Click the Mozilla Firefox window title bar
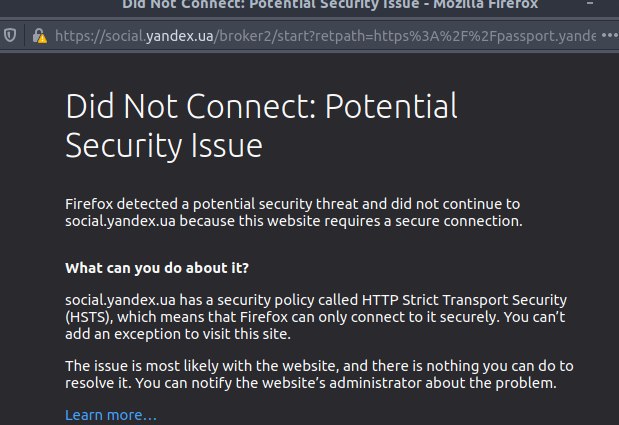This screenshot has width=619, height=425. point(330,4)
